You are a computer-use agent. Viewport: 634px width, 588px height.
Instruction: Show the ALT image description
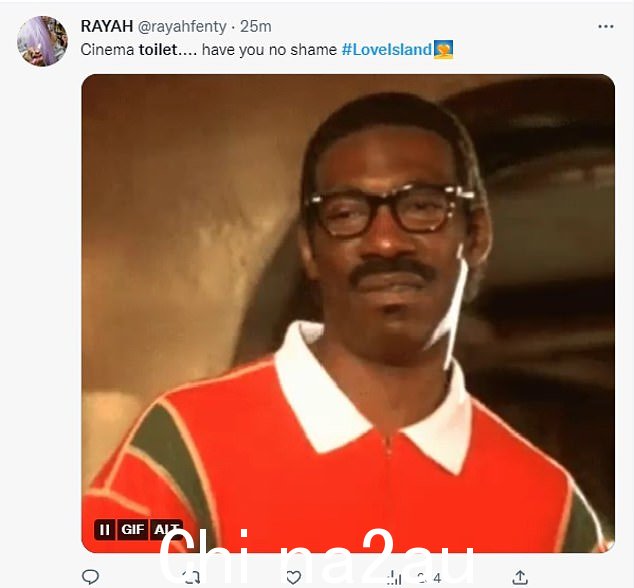pos(166,529)
